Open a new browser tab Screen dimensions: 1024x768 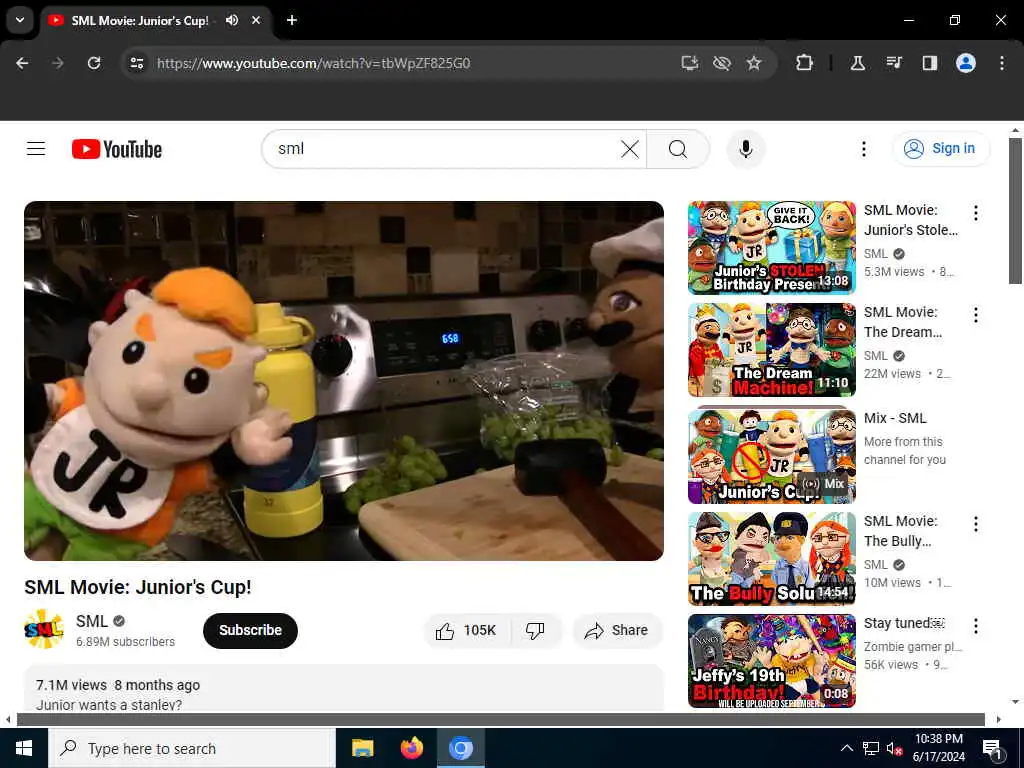[292, 20]
